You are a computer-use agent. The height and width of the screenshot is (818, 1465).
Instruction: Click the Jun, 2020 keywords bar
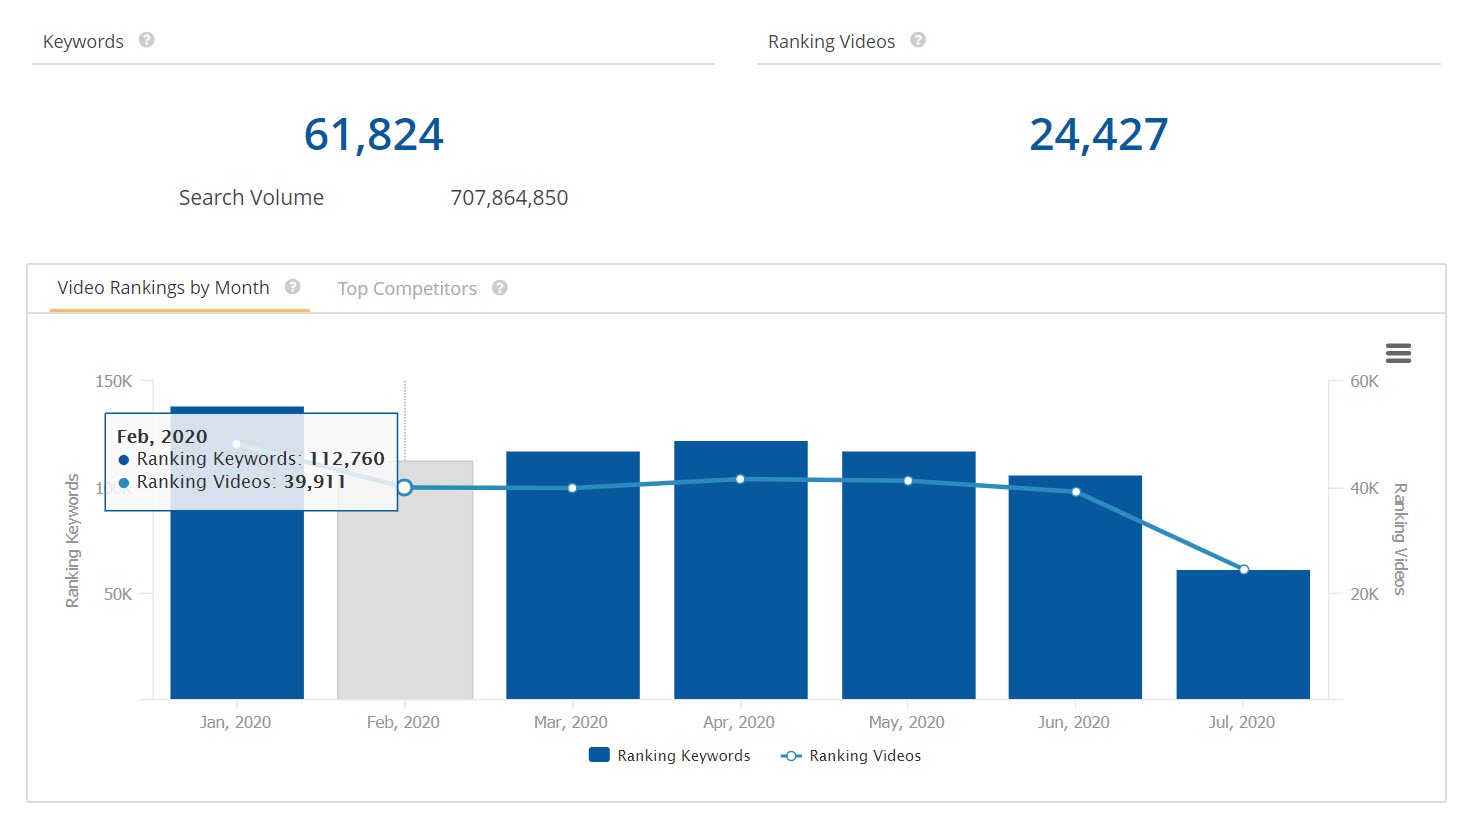click(x=1075, y=587)
